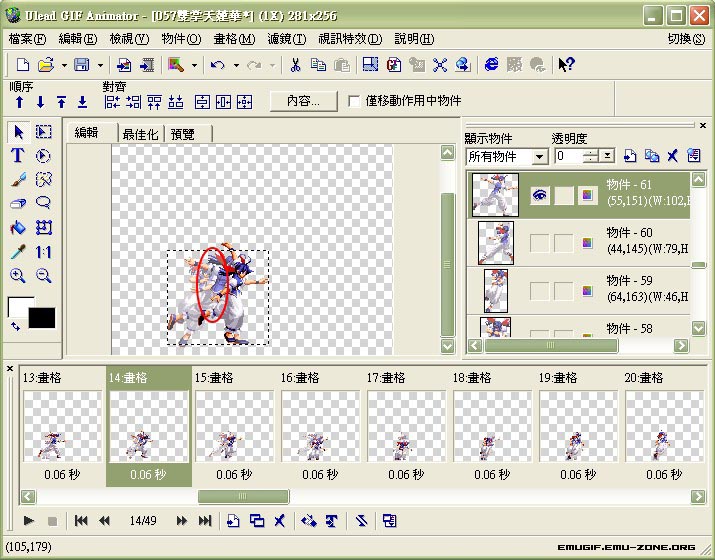The image size is (715, 560).
Task: Open the 檔案(F) menu
Action: 27,39
